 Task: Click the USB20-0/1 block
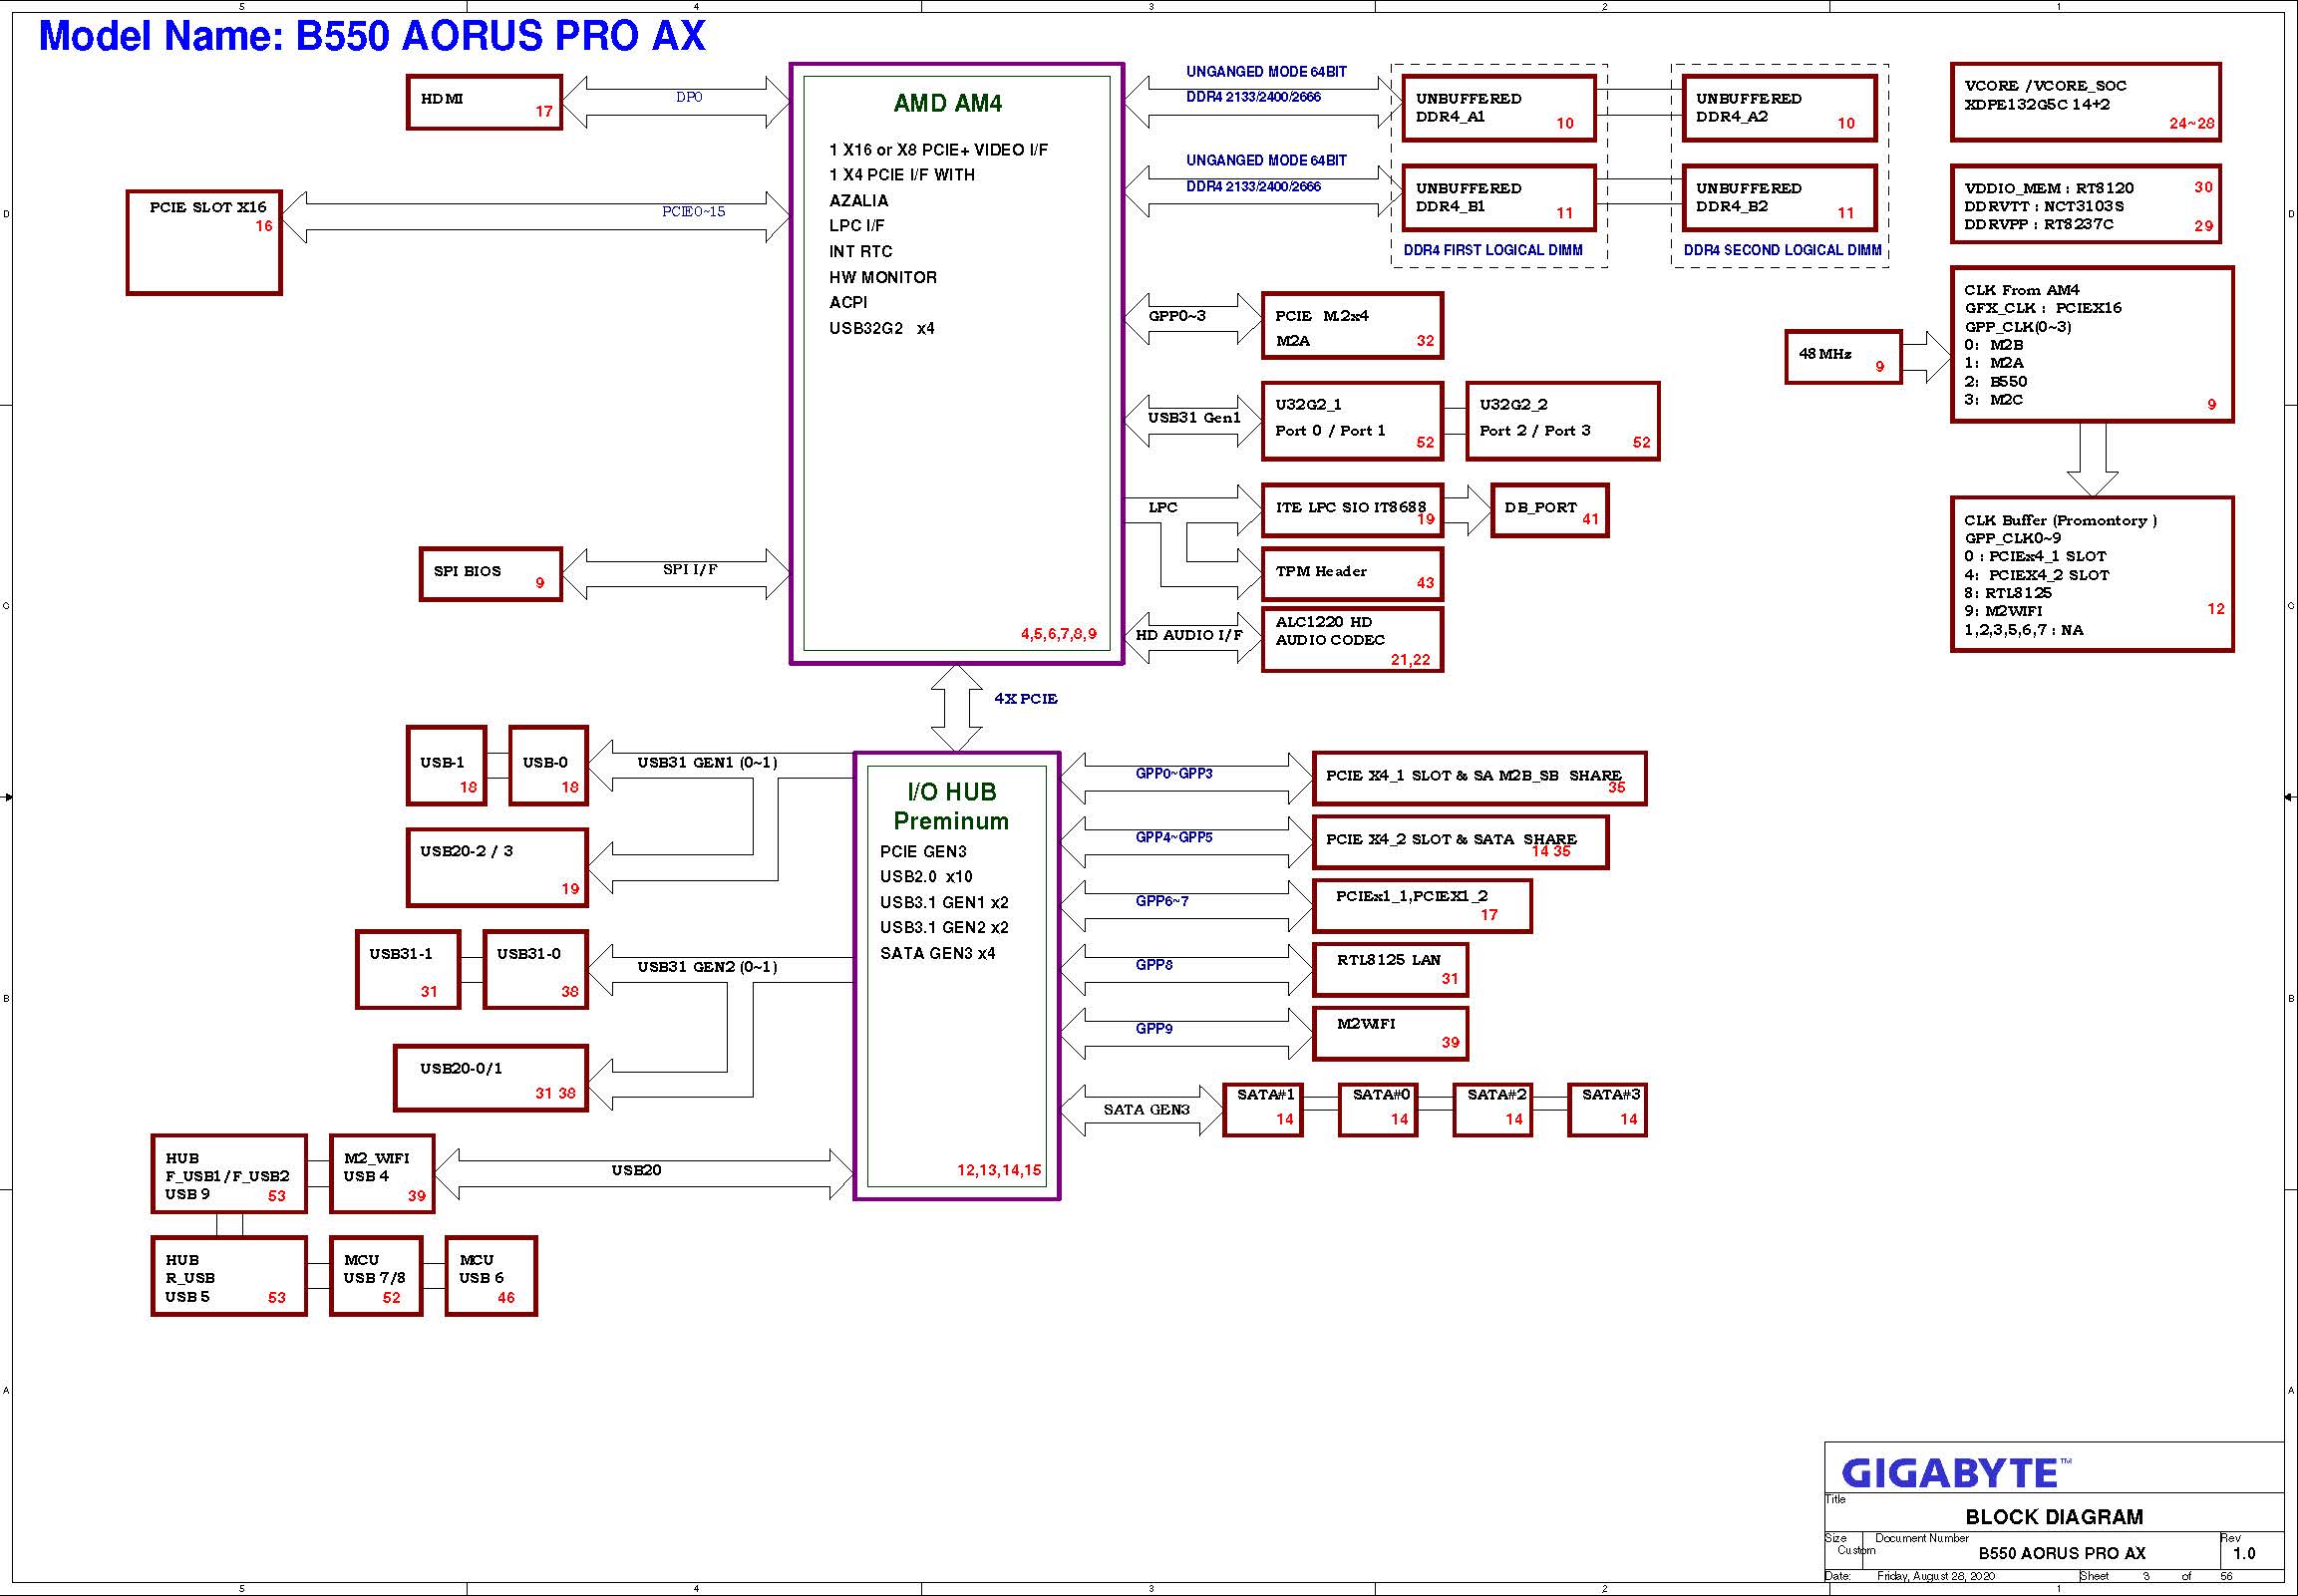click(490, 1079)
